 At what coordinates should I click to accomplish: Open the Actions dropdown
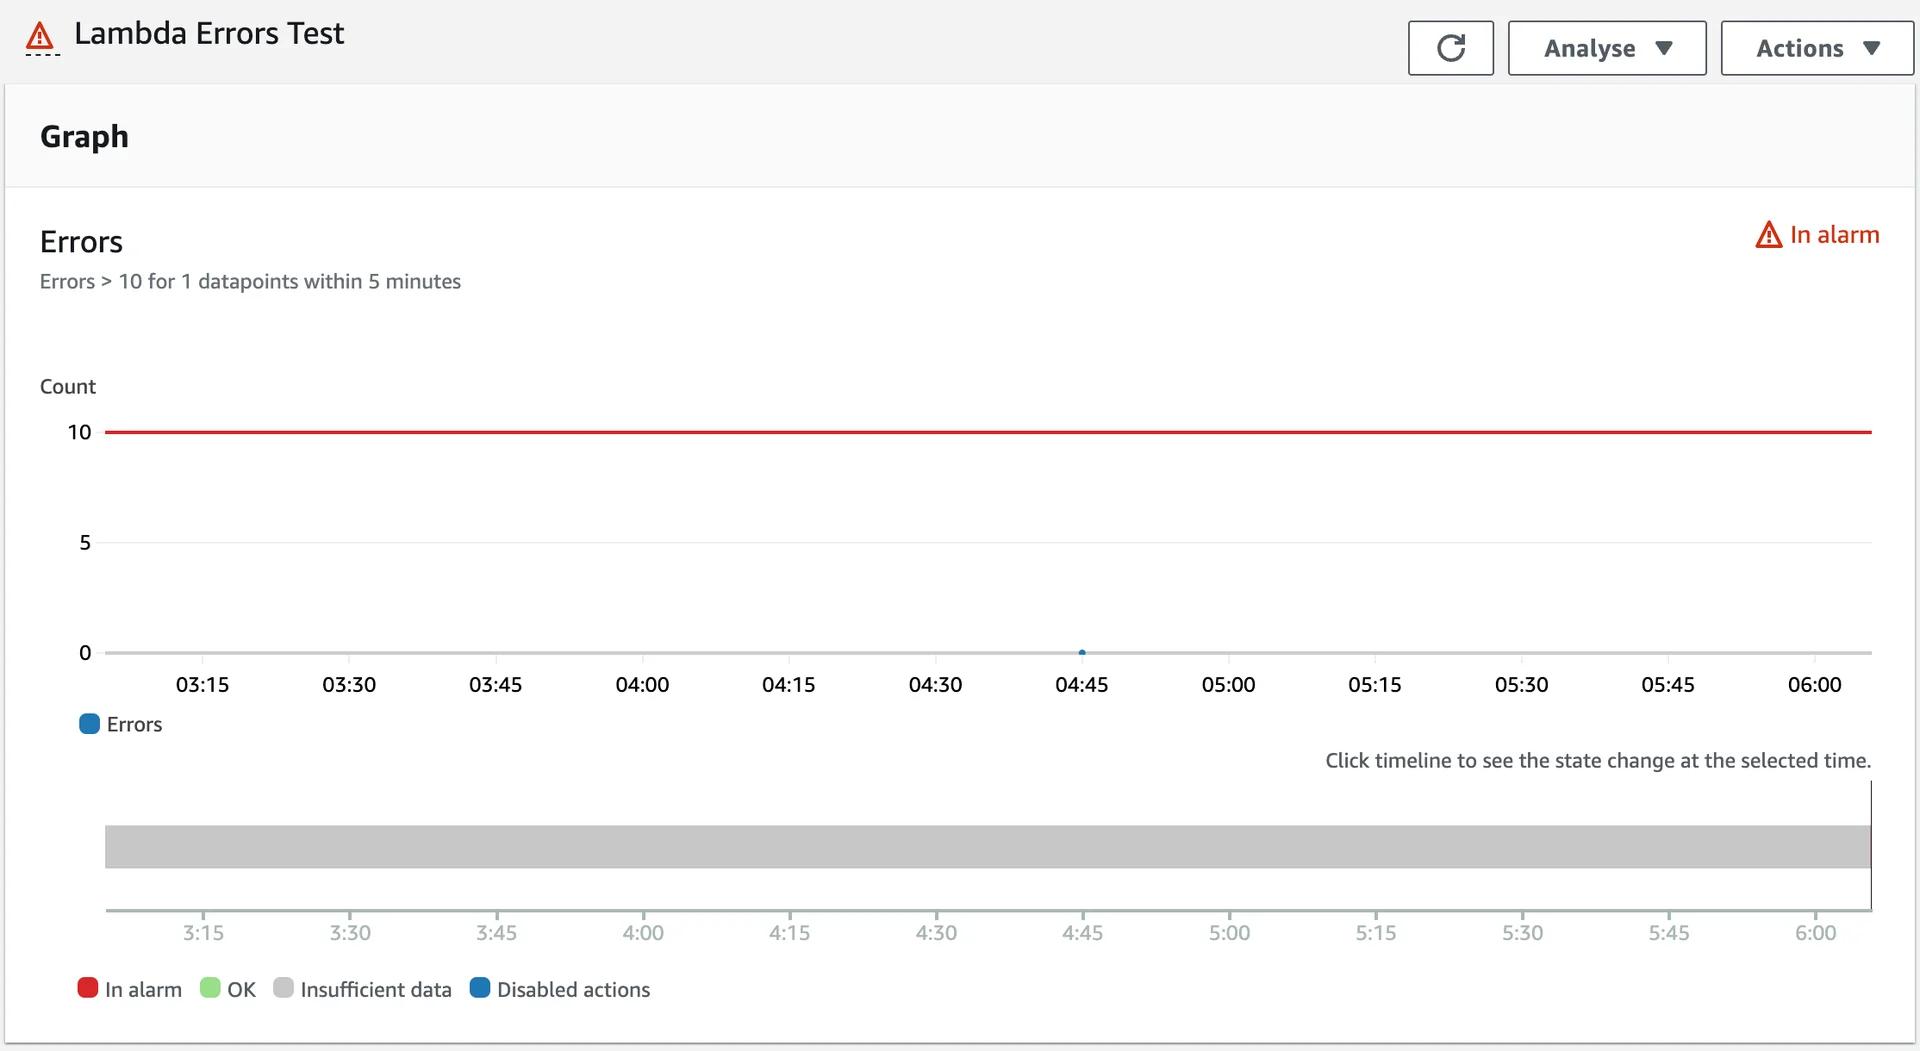pos(1814,47)
